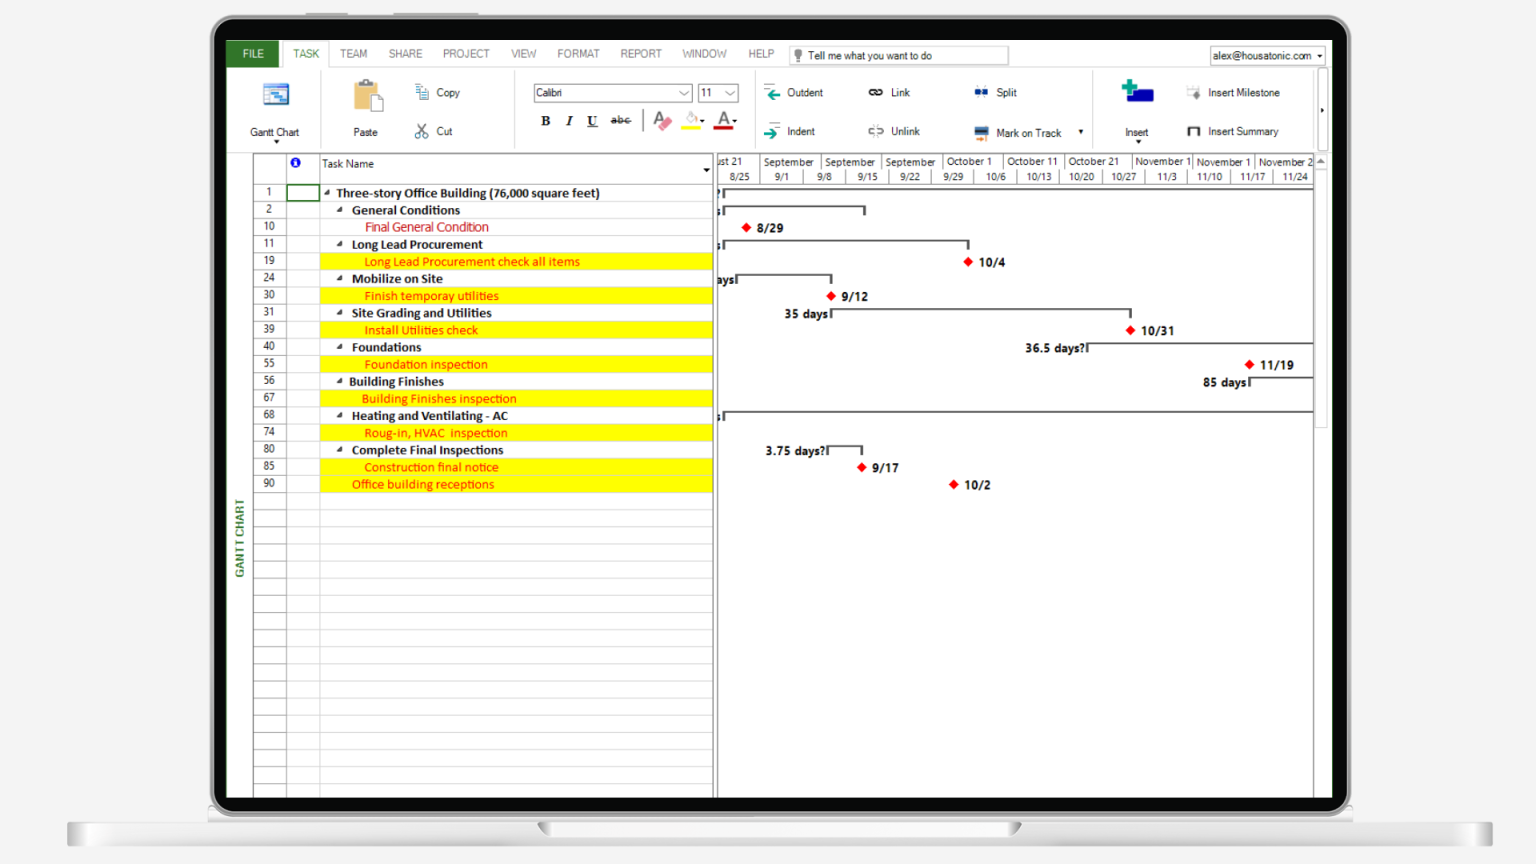Image resolution: width=1536 pixels, height=864 pixels.
Task: Apply the red font color
Action: 724,121
